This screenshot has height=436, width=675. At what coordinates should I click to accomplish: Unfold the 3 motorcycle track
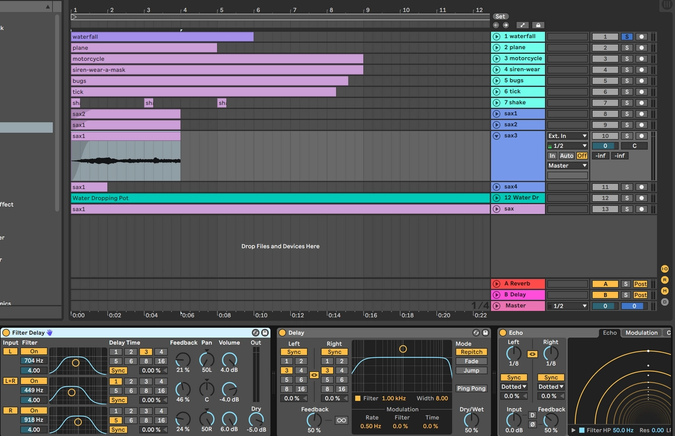pos(496,58)
